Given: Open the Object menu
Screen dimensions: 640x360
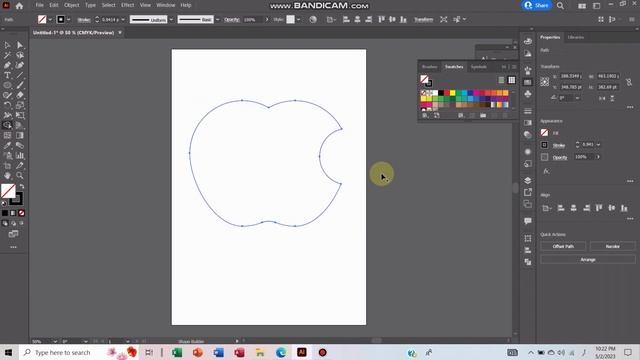Looking at the screenshot, I should 71,5.
